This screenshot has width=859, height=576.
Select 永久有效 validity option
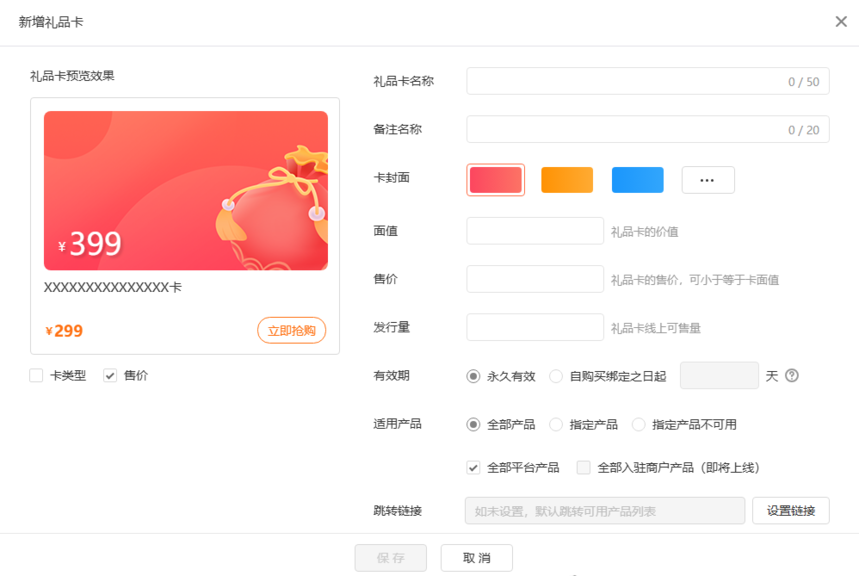[474, 376]
